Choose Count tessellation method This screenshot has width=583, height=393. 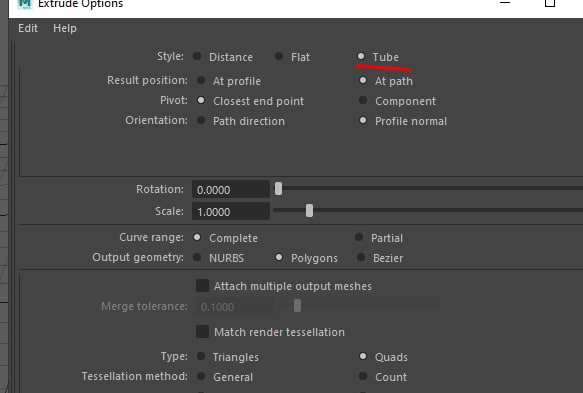pos(363,376)
